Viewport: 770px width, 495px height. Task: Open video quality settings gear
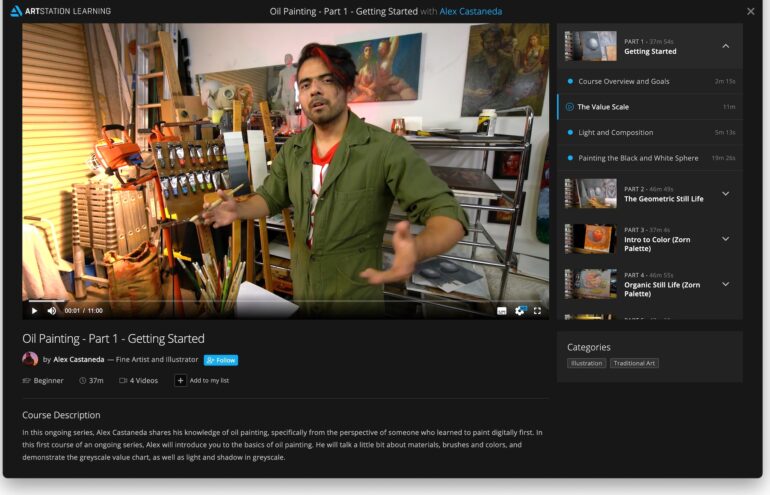520,311
